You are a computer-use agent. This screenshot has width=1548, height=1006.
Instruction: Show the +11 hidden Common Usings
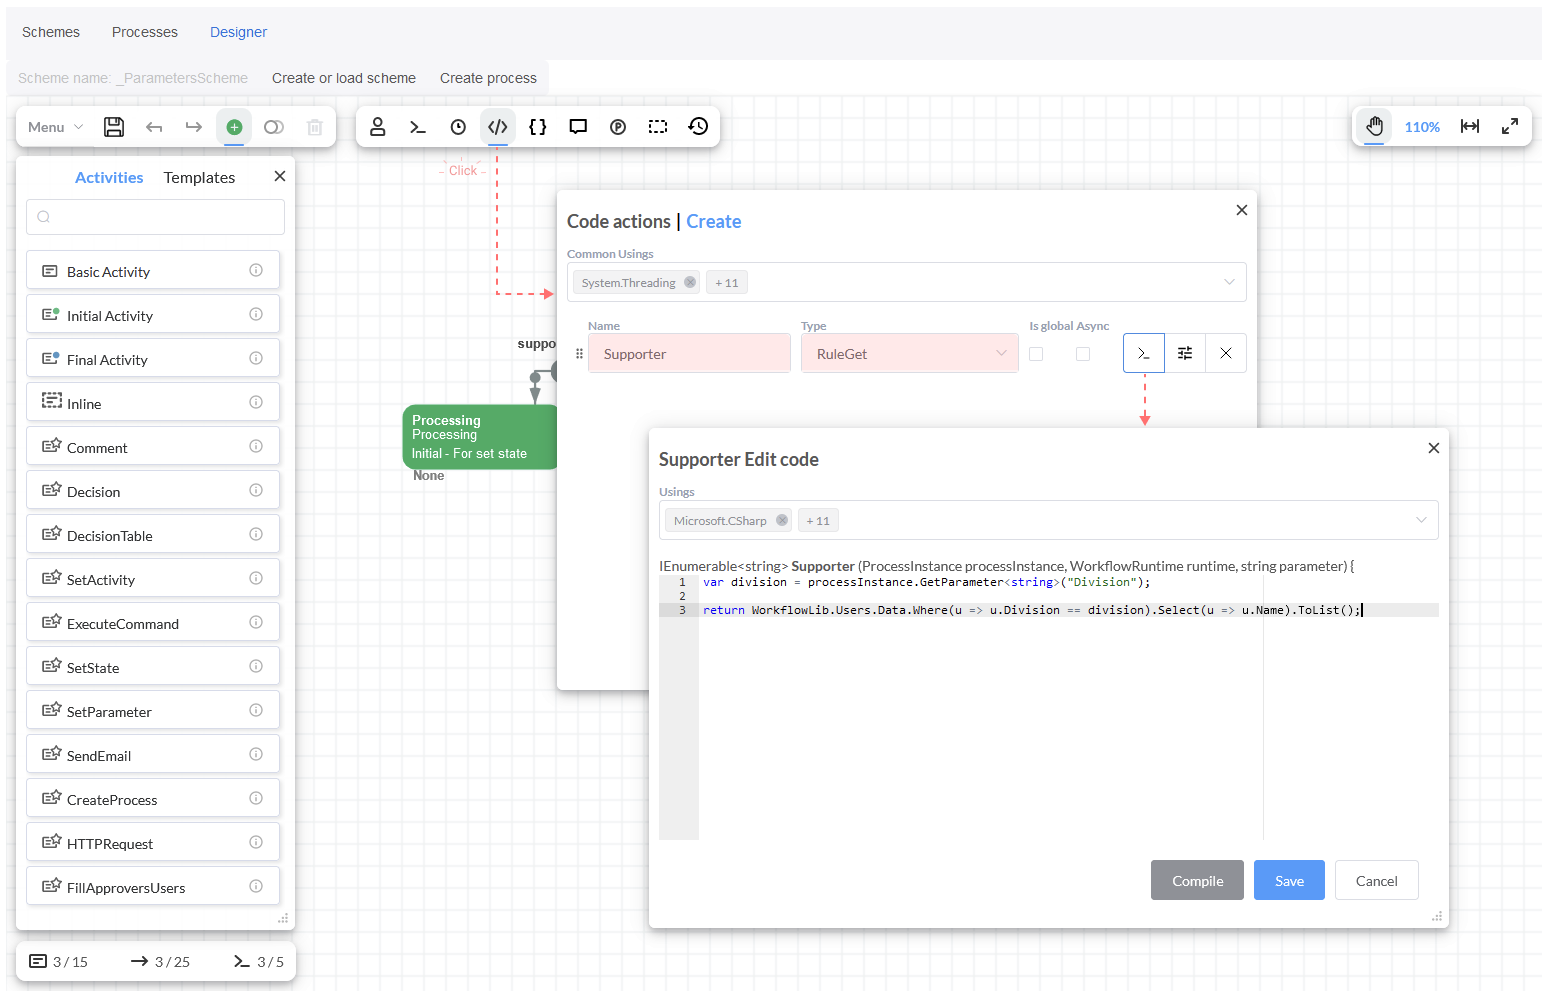pos(727,283)
